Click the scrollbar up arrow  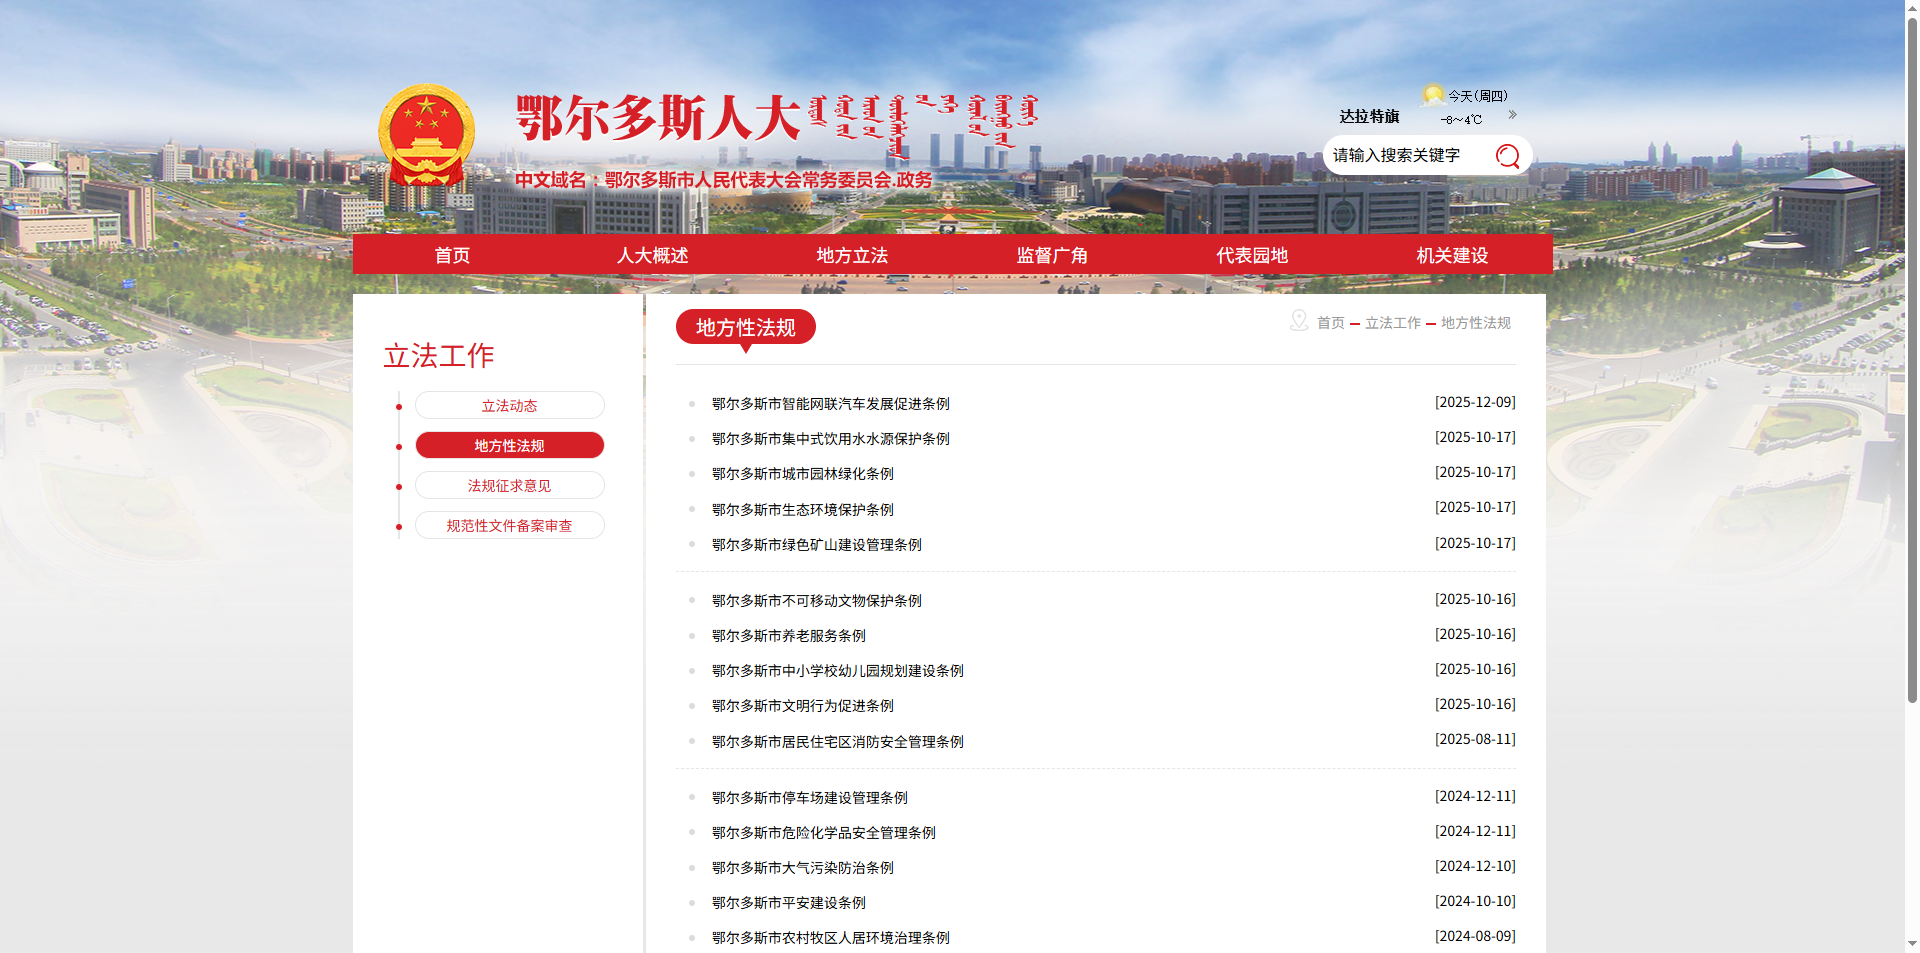[1912, 7]
